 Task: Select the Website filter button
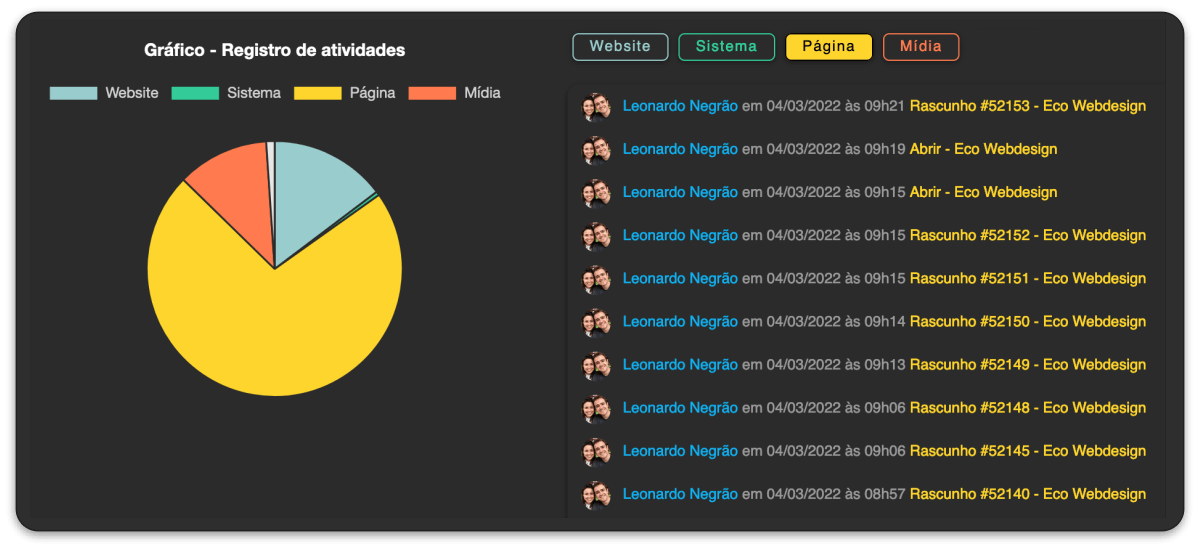coord(620,47)
